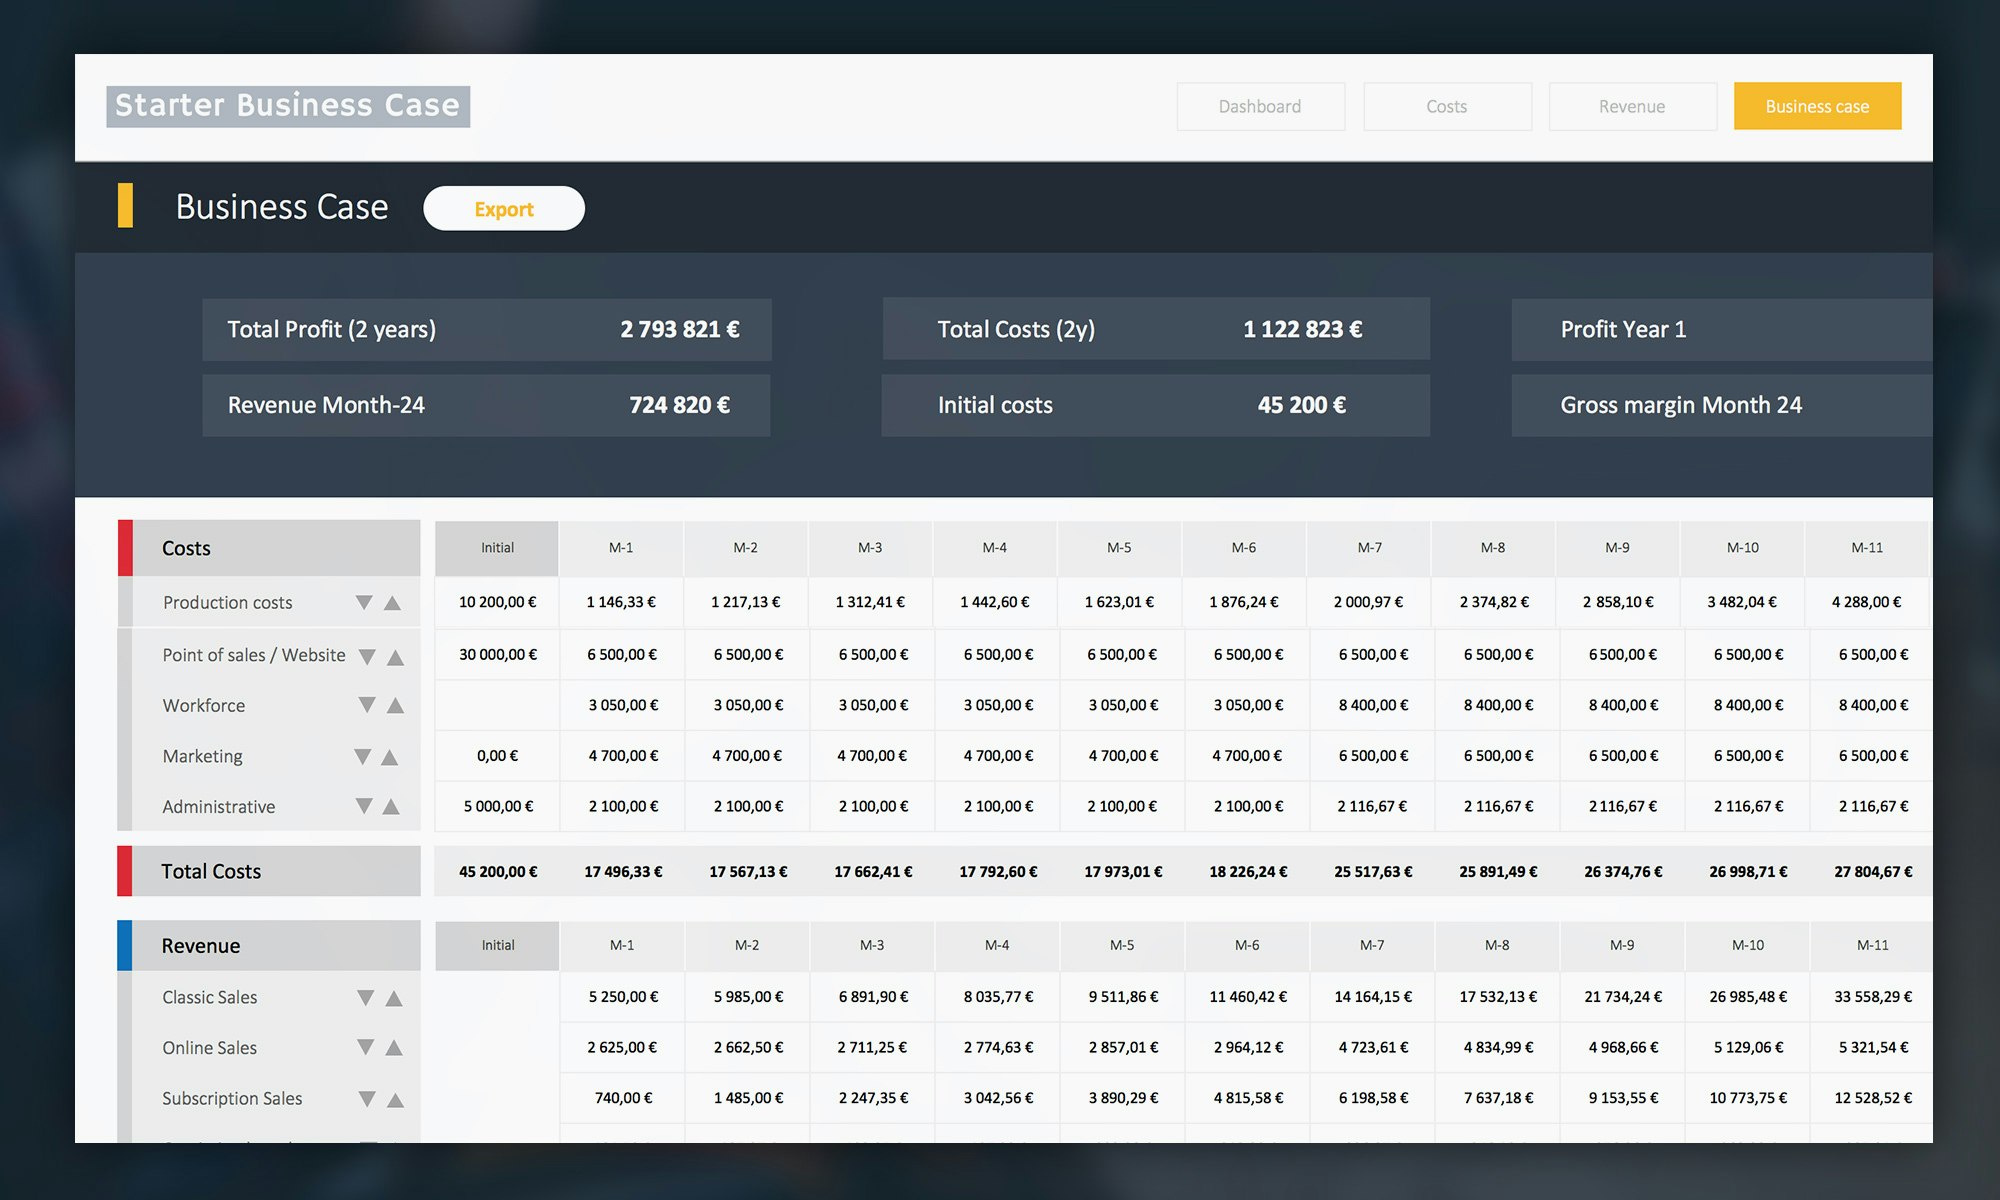This screenshot has width=2000, height=1200.
Task: Open the Costs tab
Action: [1447, 106]
